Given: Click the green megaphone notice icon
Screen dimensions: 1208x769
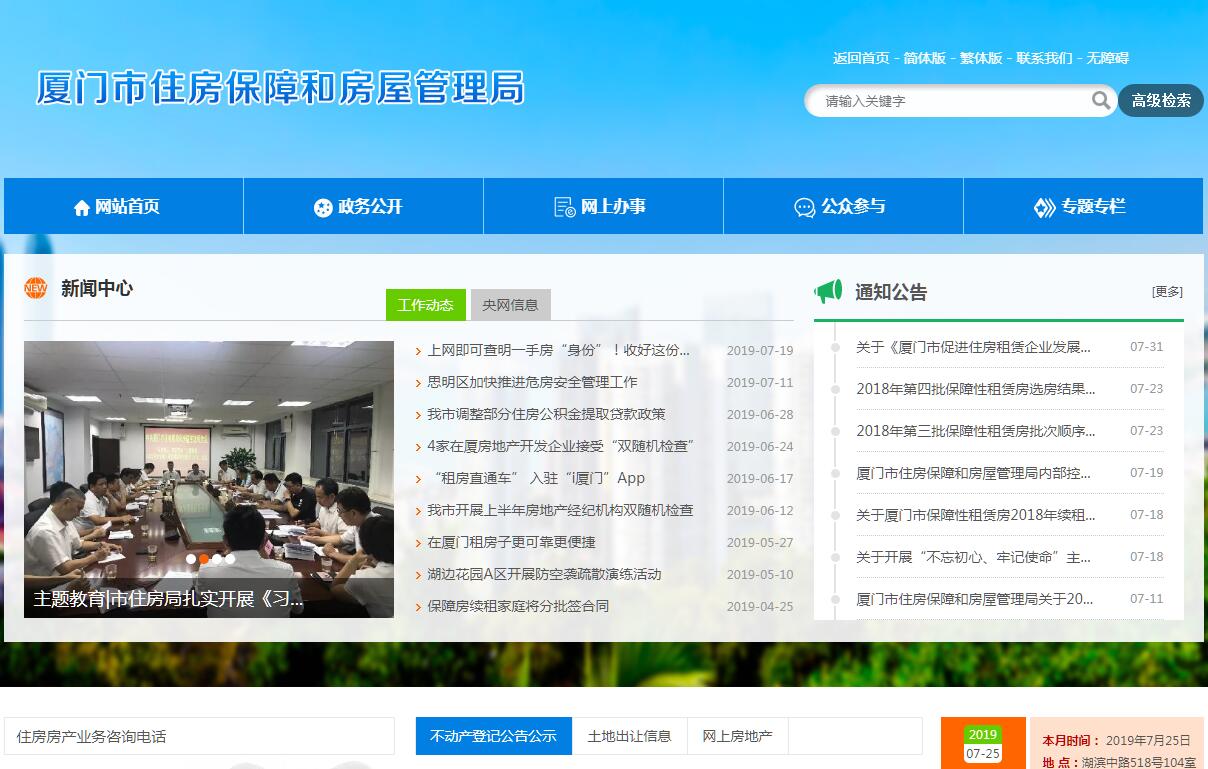Looking at the screenshot, I should click(x=828, y=292).
